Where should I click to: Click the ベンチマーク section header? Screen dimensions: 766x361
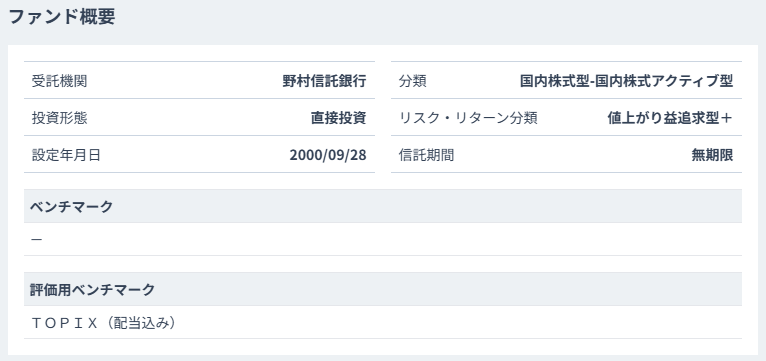coord(383,206)
